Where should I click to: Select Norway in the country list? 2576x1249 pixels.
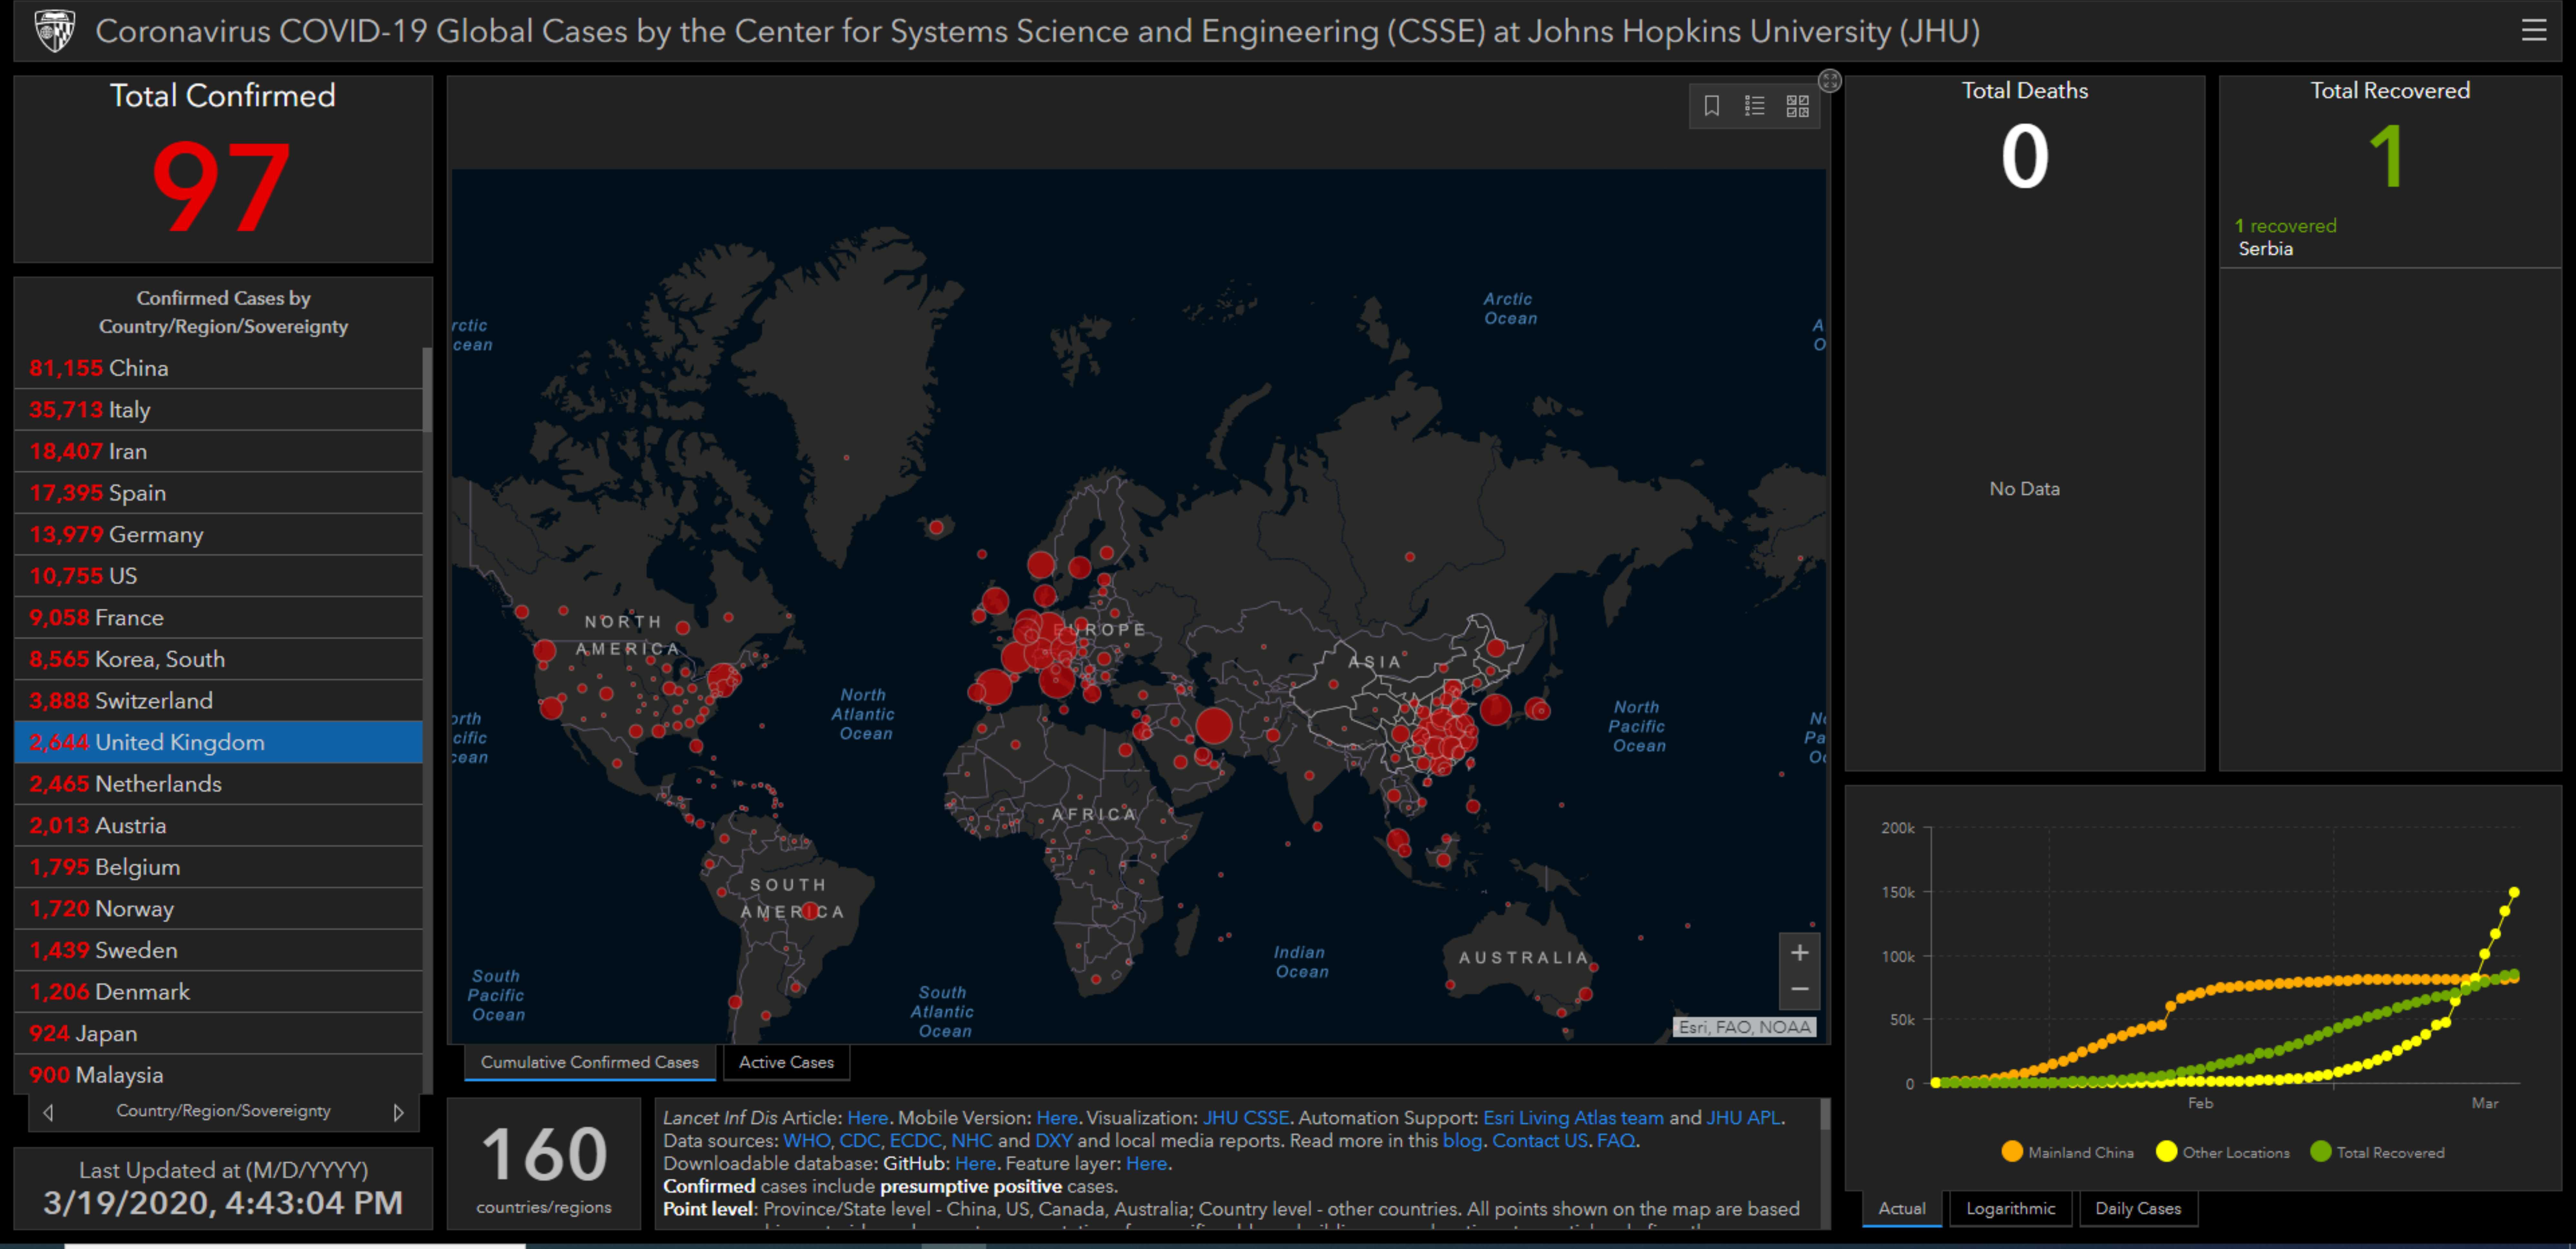(218, 909)
